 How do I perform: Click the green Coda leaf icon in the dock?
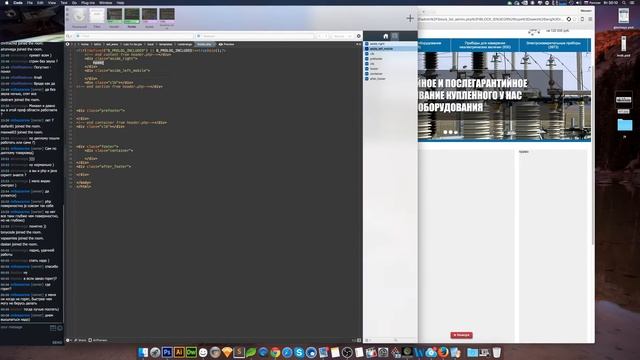tap(251, 352)
